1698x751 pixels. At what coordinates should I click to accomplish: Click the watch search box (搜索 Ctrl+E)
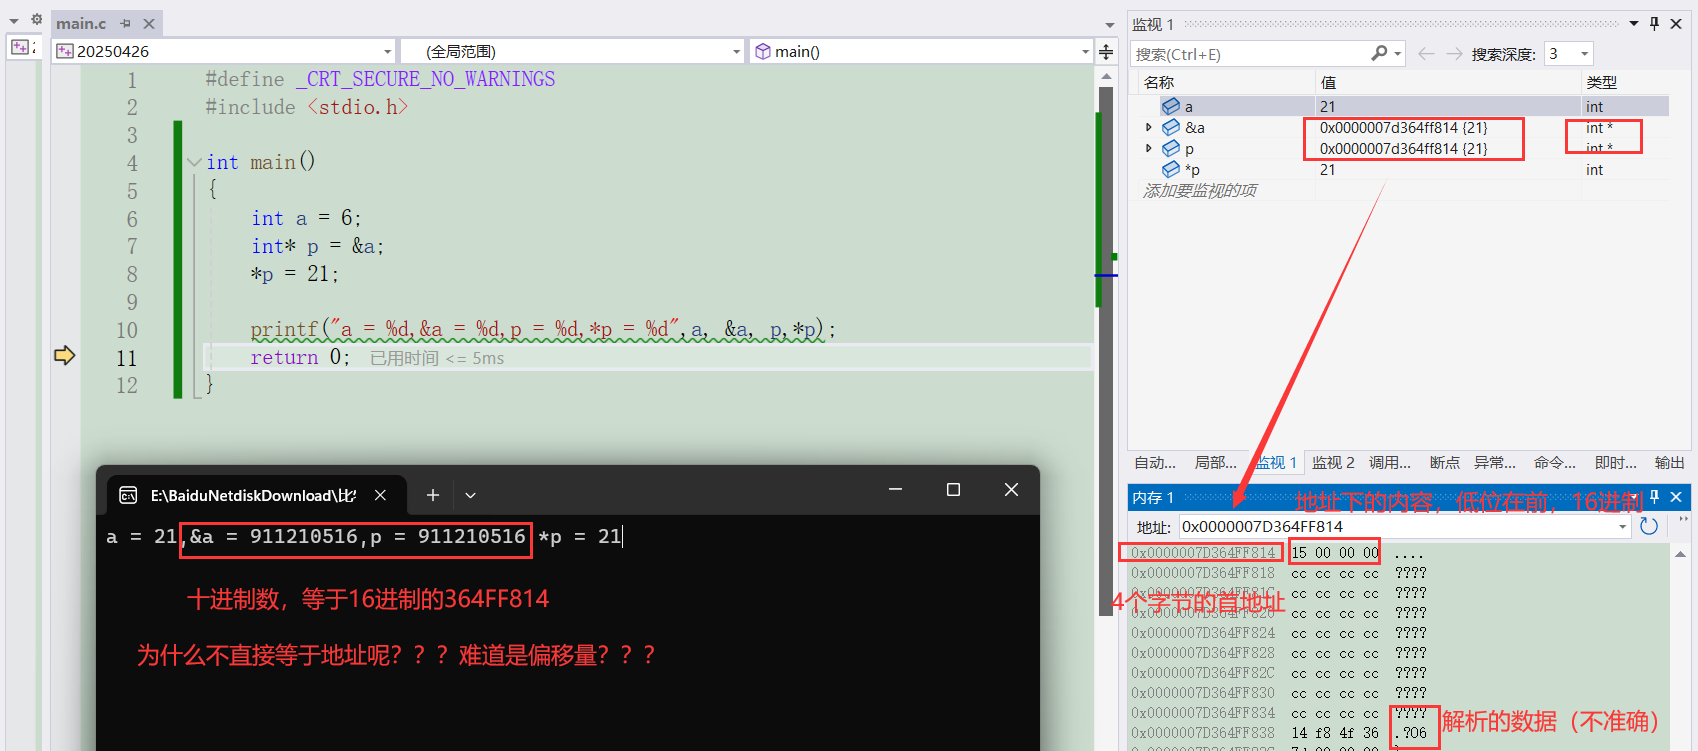pyautogui.click(x=1250, y=54)
